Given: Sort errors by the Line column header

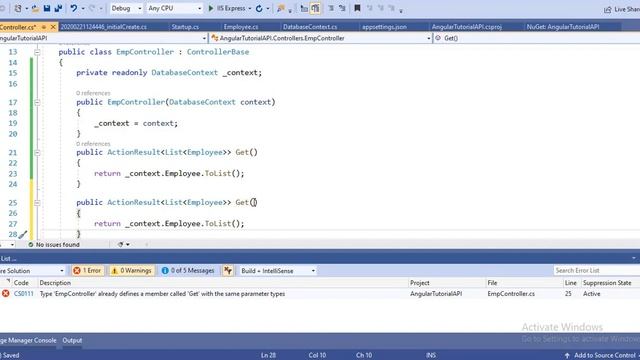Looking at the screenshot, I should (x=571, y=282).
